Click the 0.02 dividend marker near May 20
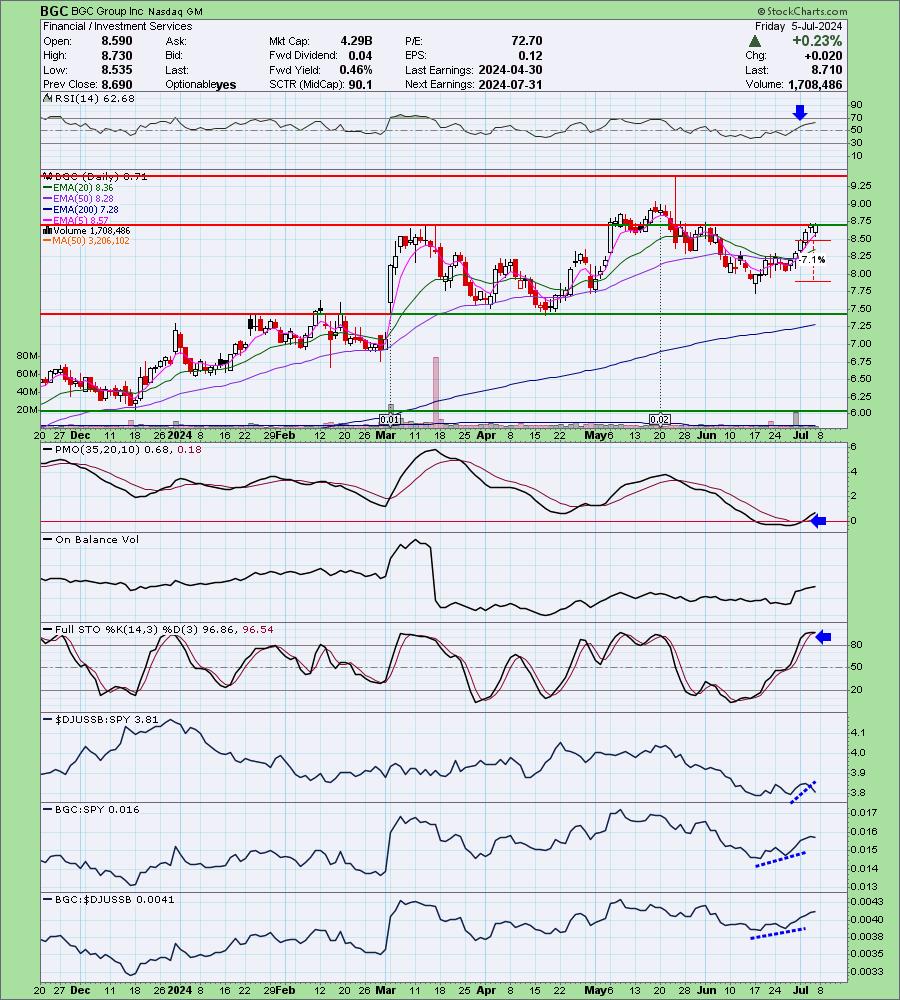900x1000 pixels. pyautogui.click(x=660, y=420)
